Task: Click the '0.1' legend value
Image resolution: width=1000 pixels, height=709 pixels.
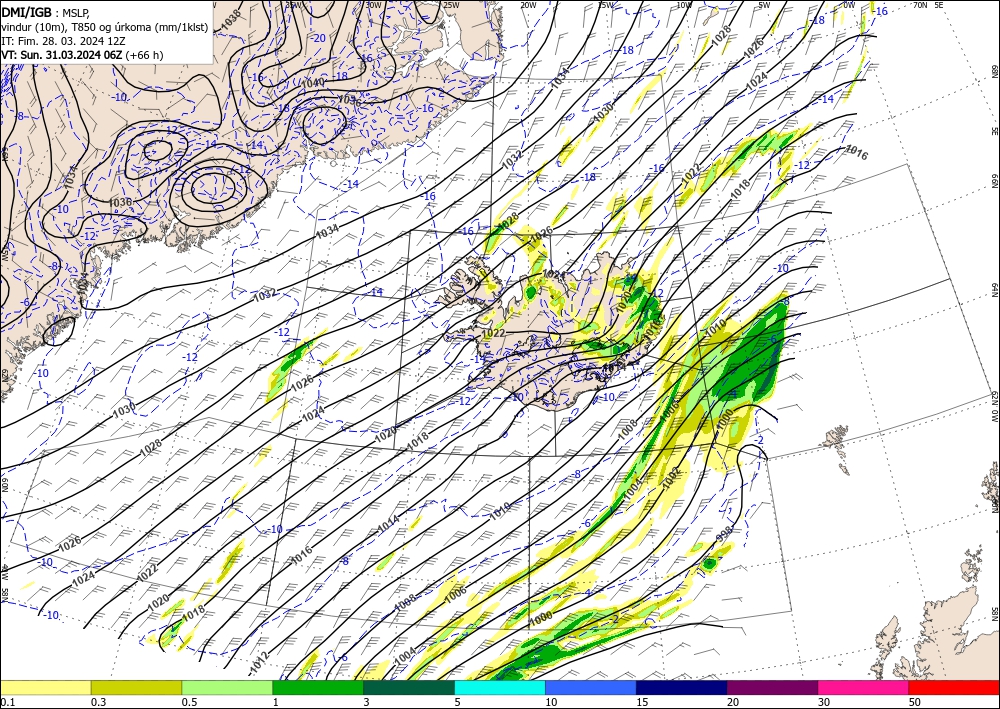Action: (x=6, y=702)
